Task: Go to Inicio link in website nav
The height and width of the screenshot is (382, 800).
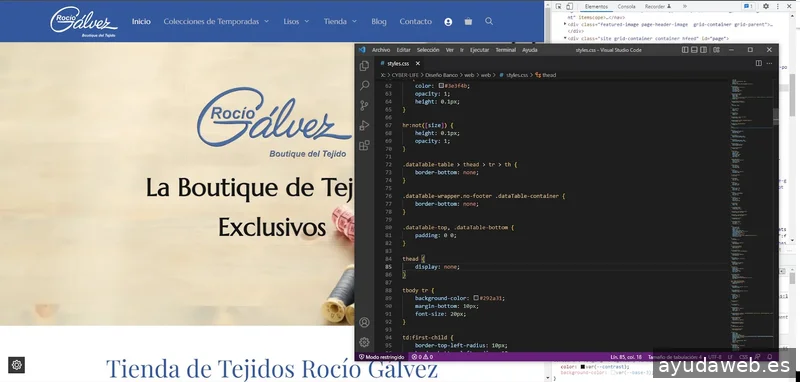Action: point(141,21)
